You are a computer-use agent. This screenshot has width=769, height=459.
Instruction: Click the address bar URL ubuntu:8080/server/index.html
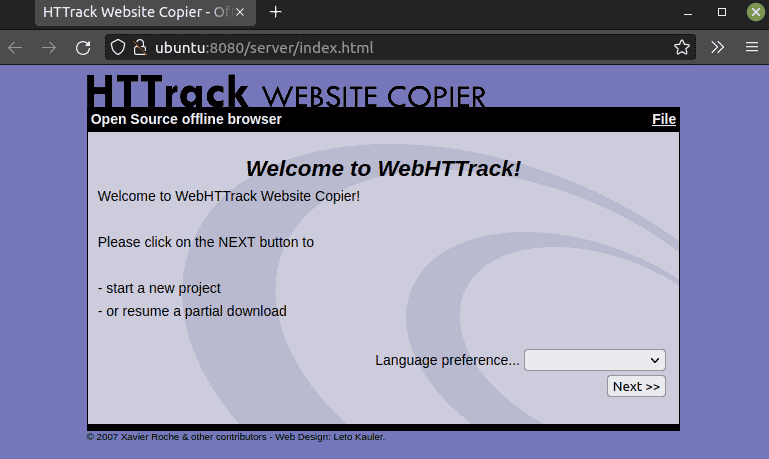tap(264, 48)
